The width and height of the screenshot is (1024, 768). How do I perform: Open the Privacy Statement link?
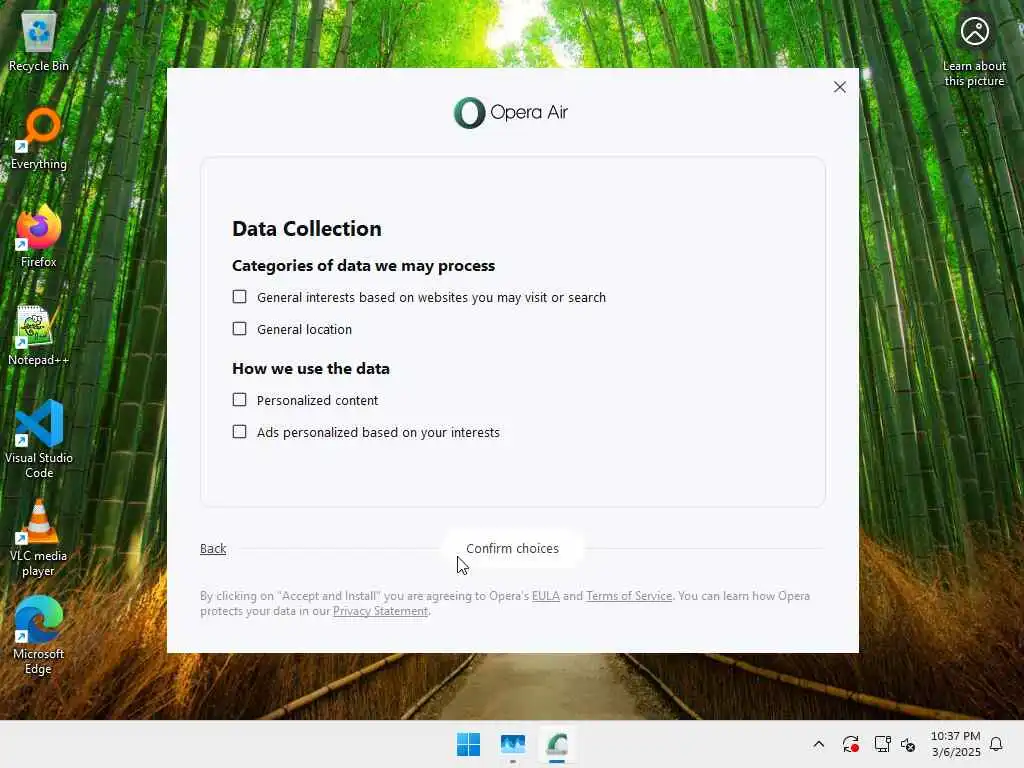click(x=380, y=611)
